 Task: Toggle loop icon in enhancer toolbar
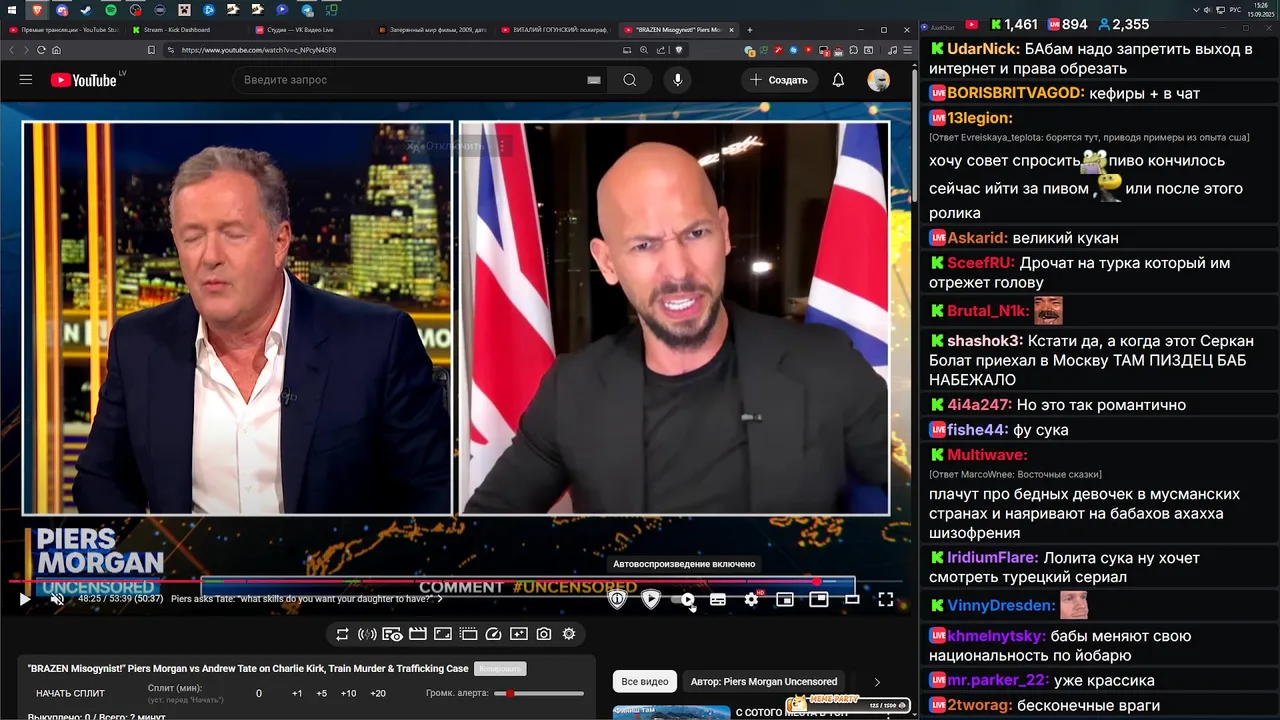click(x=342, y=634)
